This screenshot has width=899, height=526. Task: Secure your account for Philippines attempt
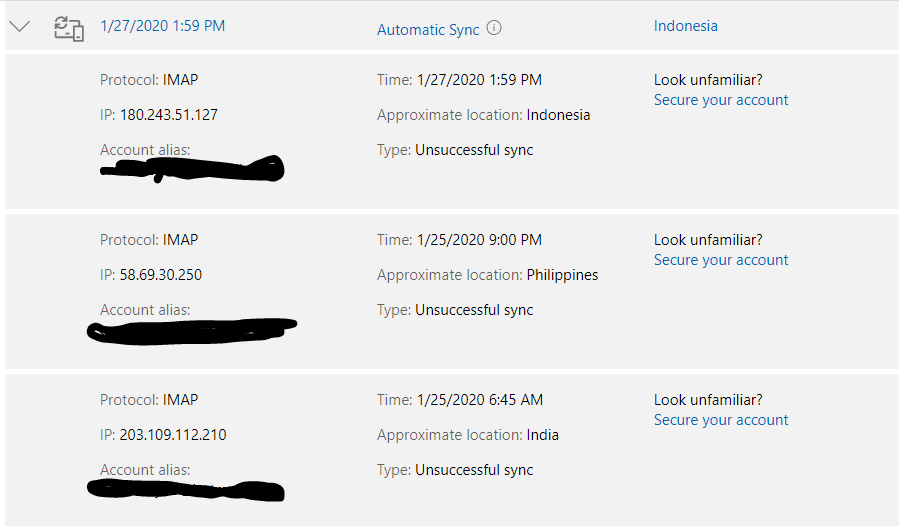pyautogui.click(x=721, y=260)
